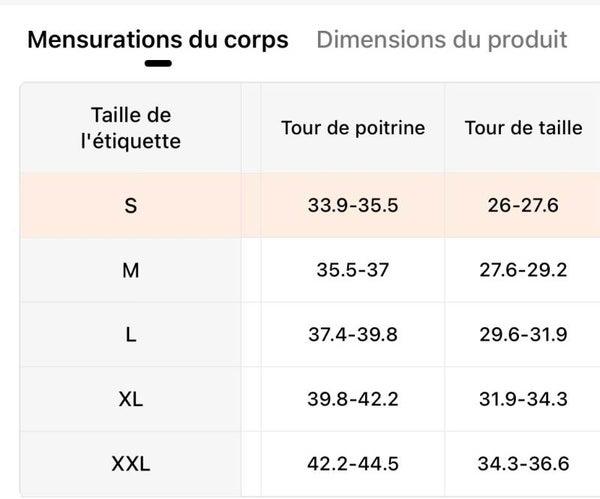The width and height of the screenshot is (600, 499).
Task: Click the Tour de taille column header
Action: [523, 128]
